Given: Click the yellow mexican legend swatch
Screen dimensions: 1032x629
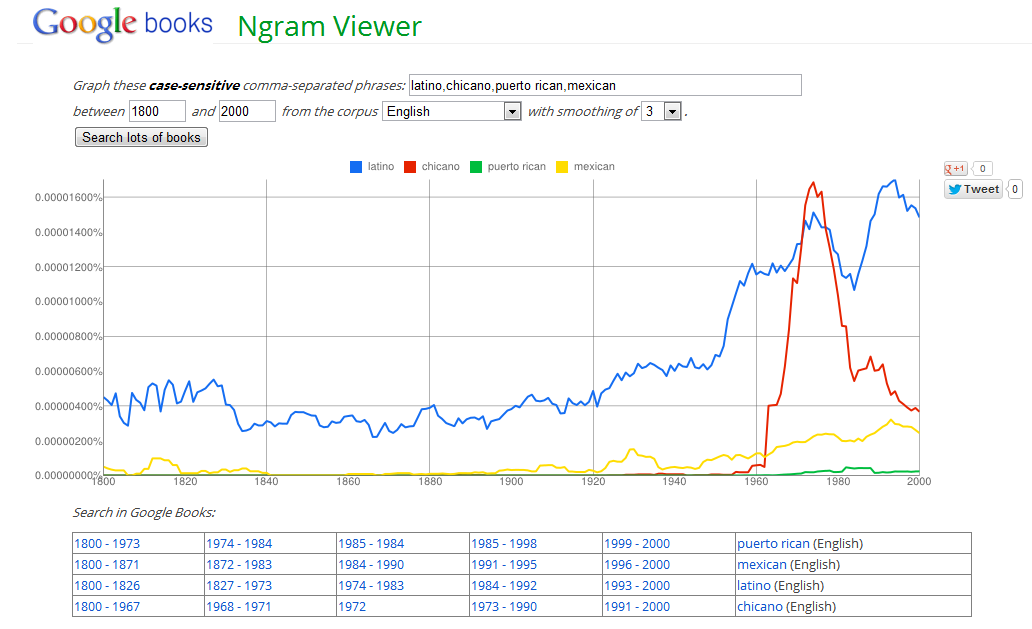Looking at the screenshot, I should tap(560, 167).
